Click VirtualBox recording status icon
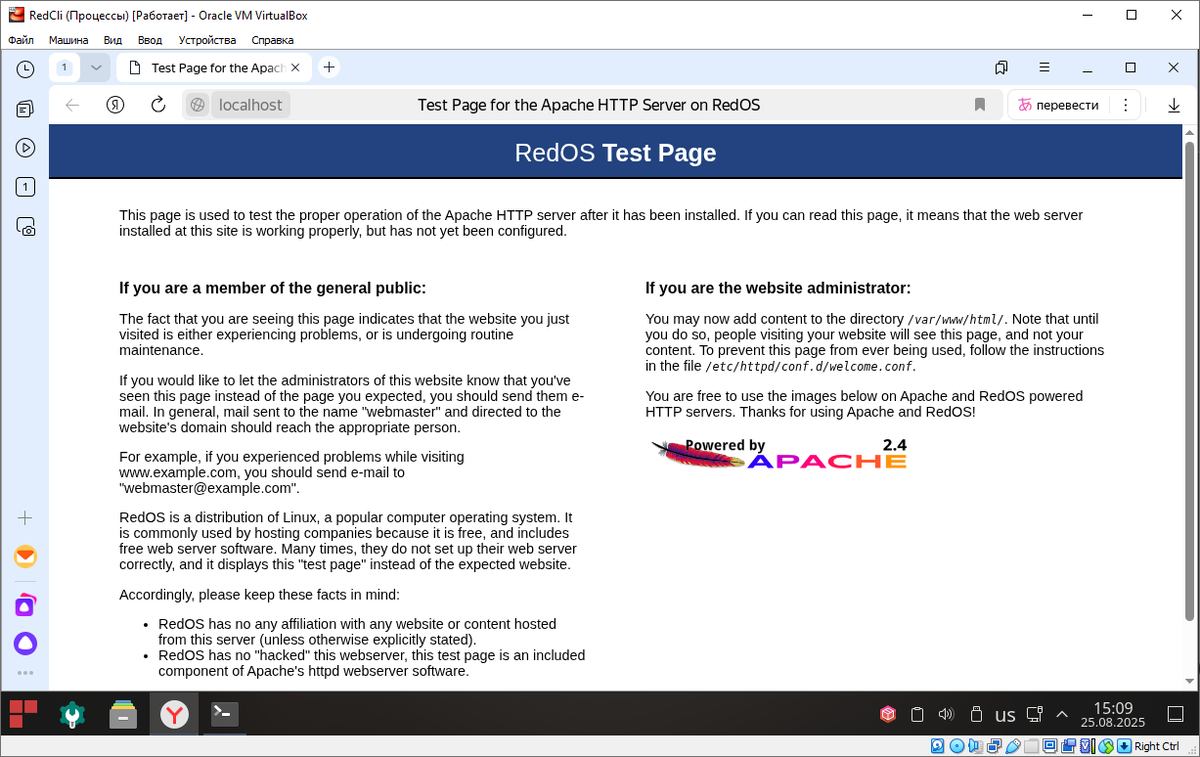The image size is (1200, 757). pyautogui.click(x=1068, y=746)
